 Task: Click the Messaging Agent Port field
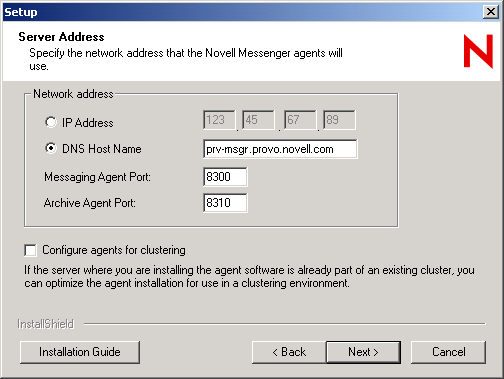[225, 177]
